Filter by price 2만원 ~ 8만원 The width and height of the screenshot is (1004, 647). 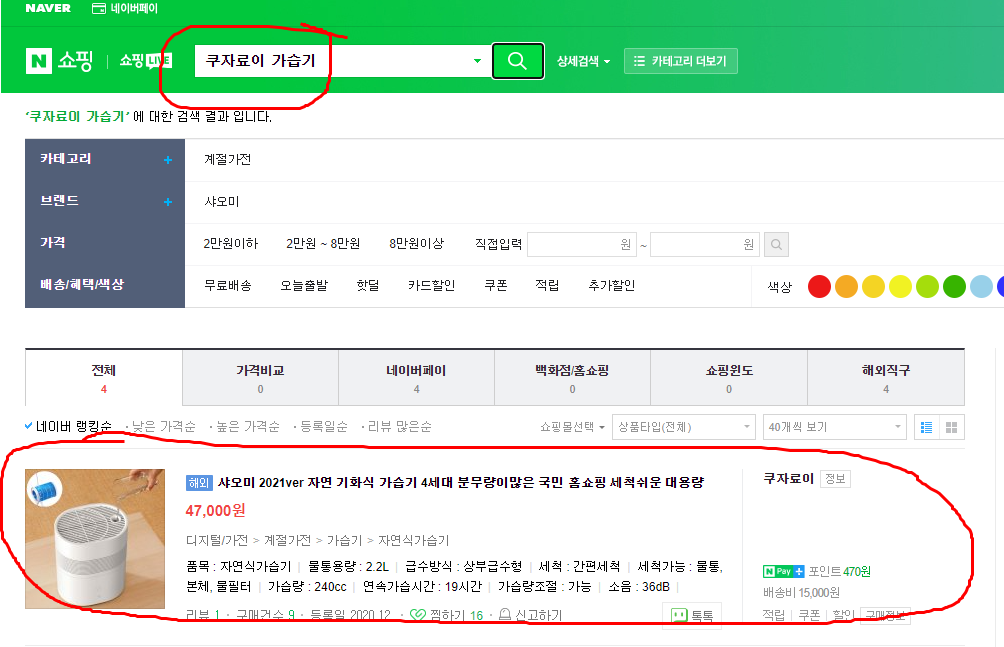(323, 243)
